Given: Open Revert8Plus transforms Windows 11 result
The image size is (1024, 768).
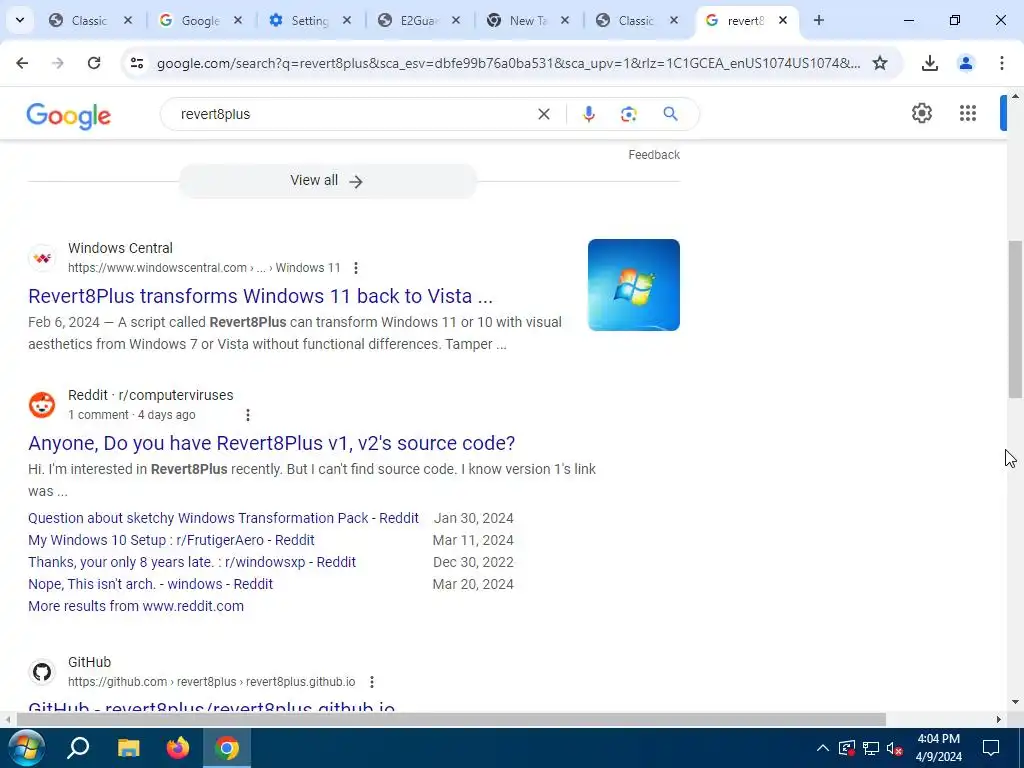Looking at the screenshot, I should coord(260,296).
